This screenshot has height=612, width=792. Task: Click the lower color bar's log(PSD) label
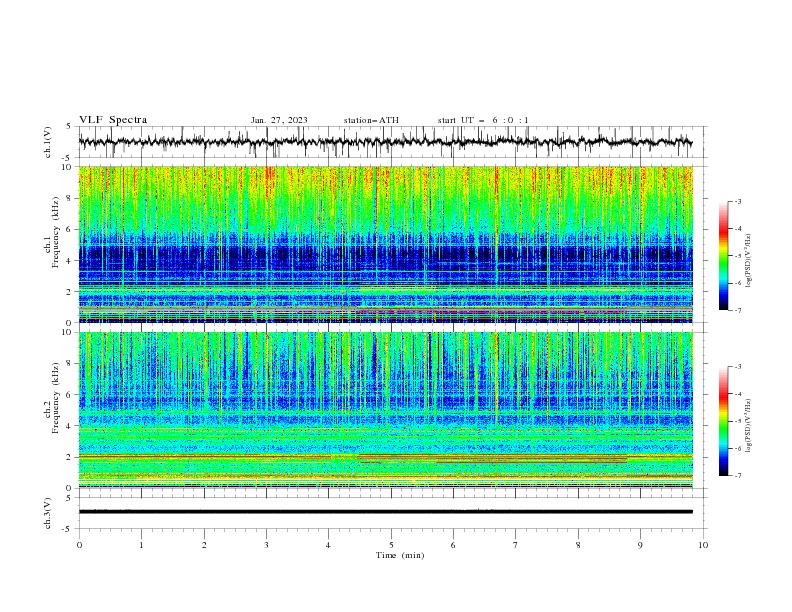click(748, 426)
